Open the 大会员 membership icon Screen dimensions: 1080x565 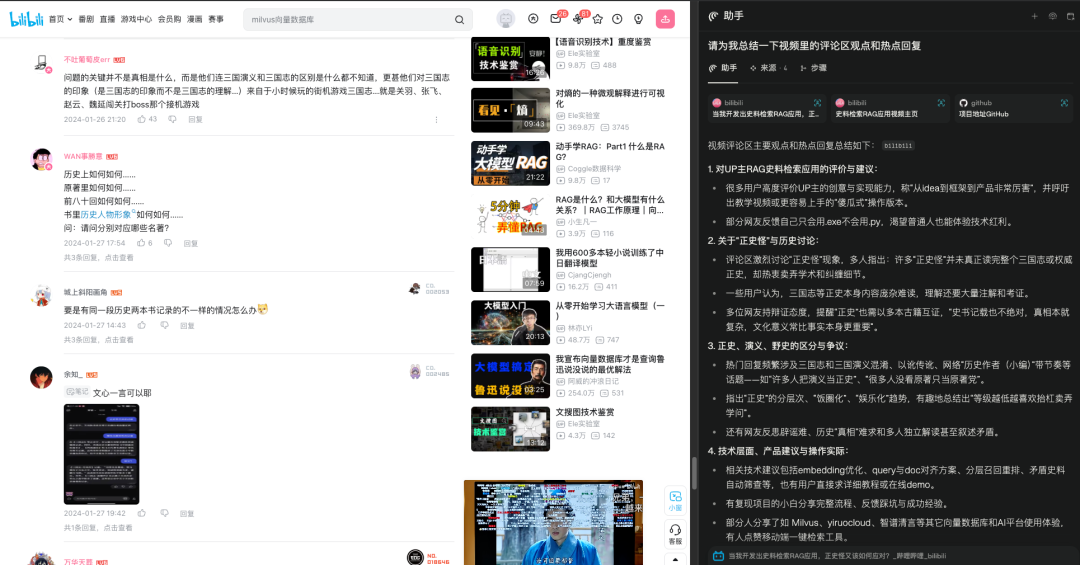click(x=533, y=19)
